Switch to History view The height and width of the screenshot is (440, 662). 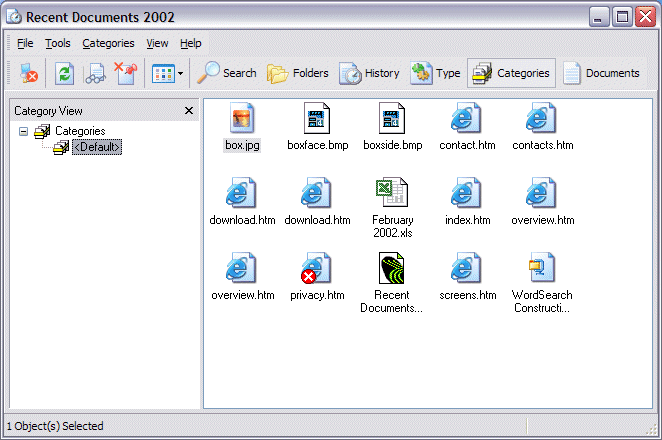click(369, 73)
